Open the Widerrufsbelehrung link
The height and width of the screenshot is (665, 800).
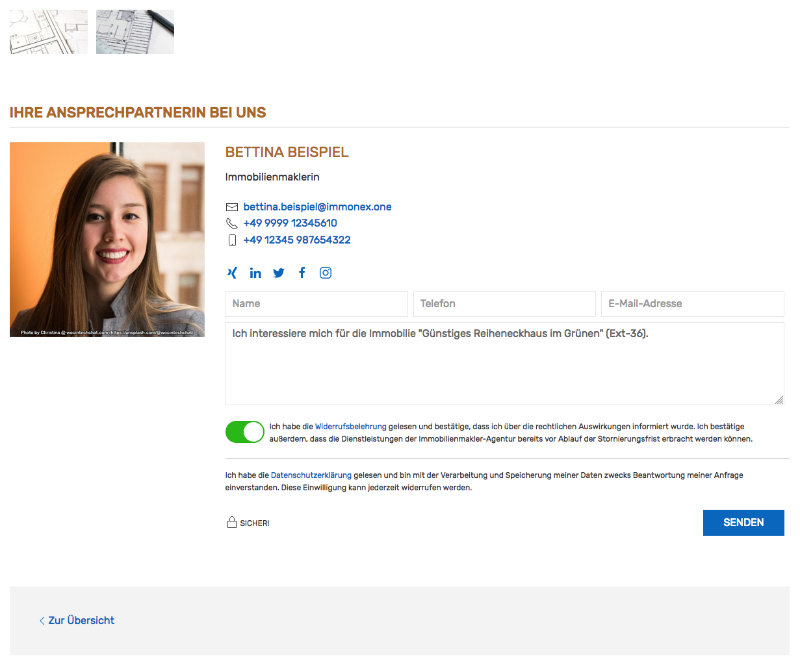[351, 426]
